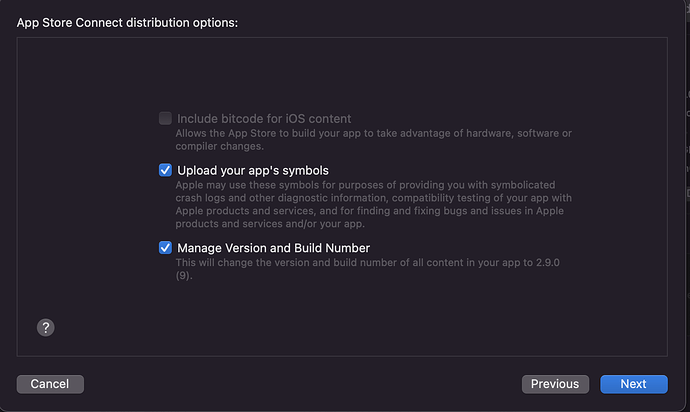The width and height of the screenshot is (690, 412).
Task: Open help with the question mark button
Action: tap(45, 328)
